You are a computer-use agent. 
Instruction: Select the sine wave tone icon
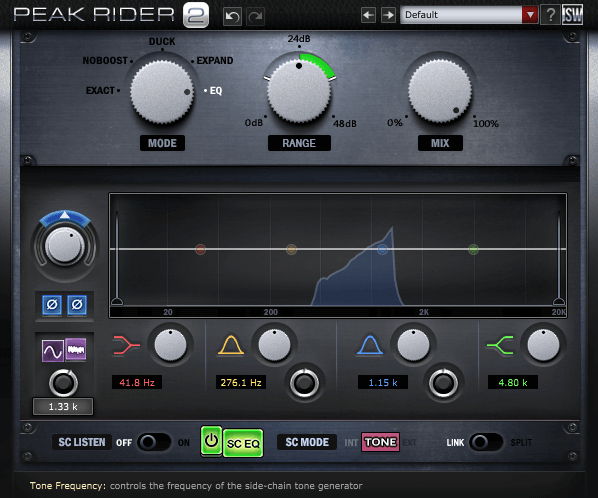[x=53, y=350]
